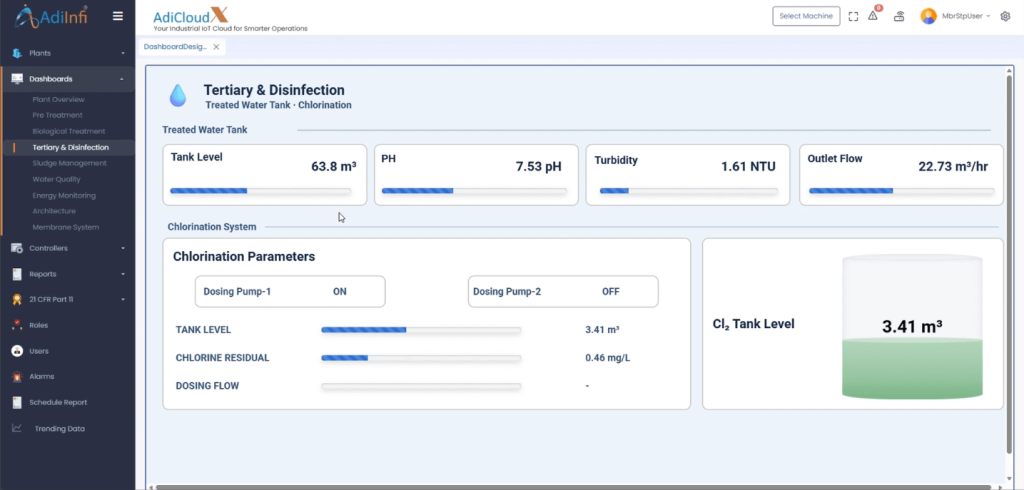1024x490 pixels.
Task: Select Tertiary & Disinfection in sidebar
Action: pos(71,148)
